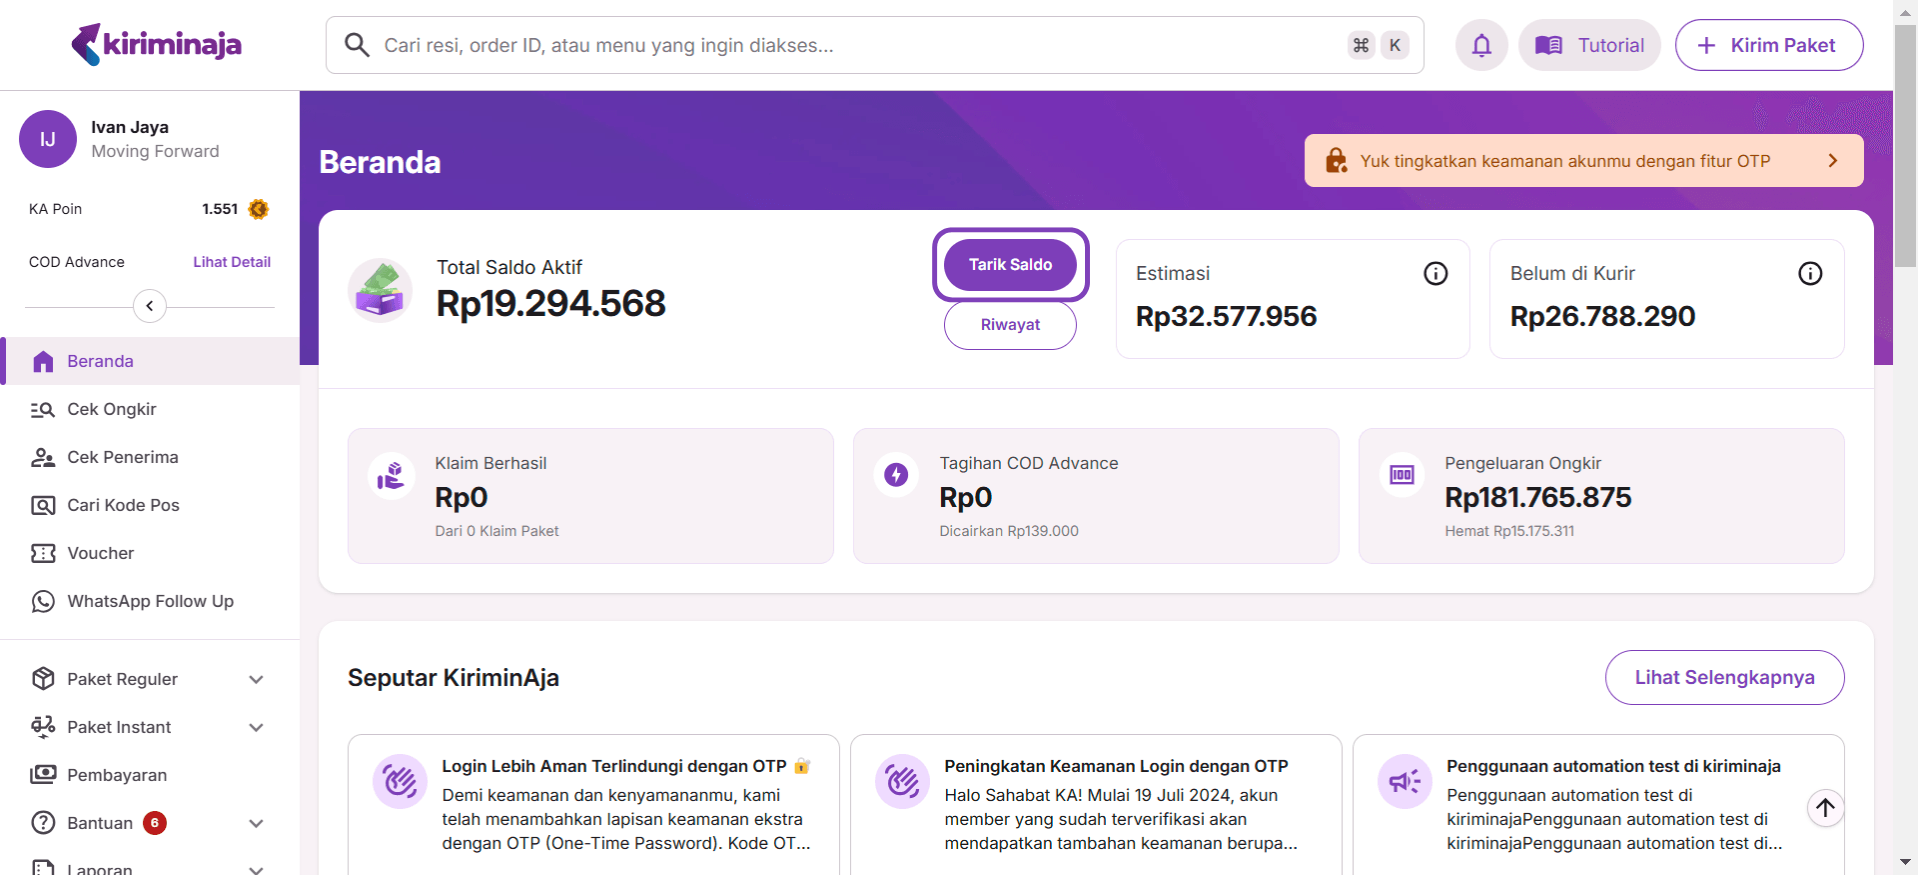The width and height of the screenshot is (1920, 875).
Task: Click the Belum di Kurir info icon
Action: [x=1809, y=273]
